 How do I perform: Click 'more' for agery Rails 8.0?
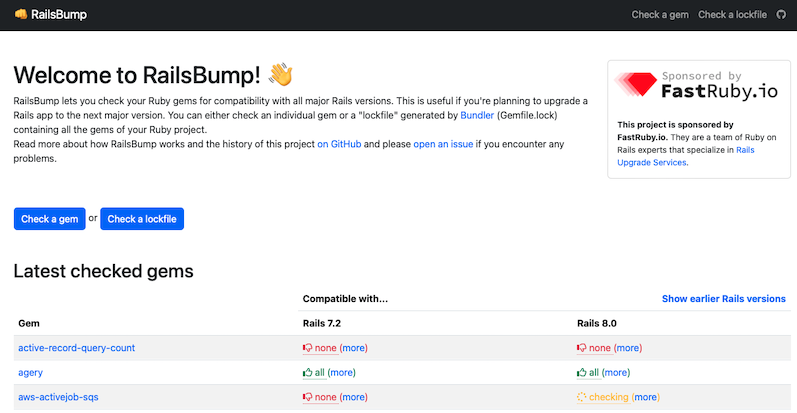(616, 372)
